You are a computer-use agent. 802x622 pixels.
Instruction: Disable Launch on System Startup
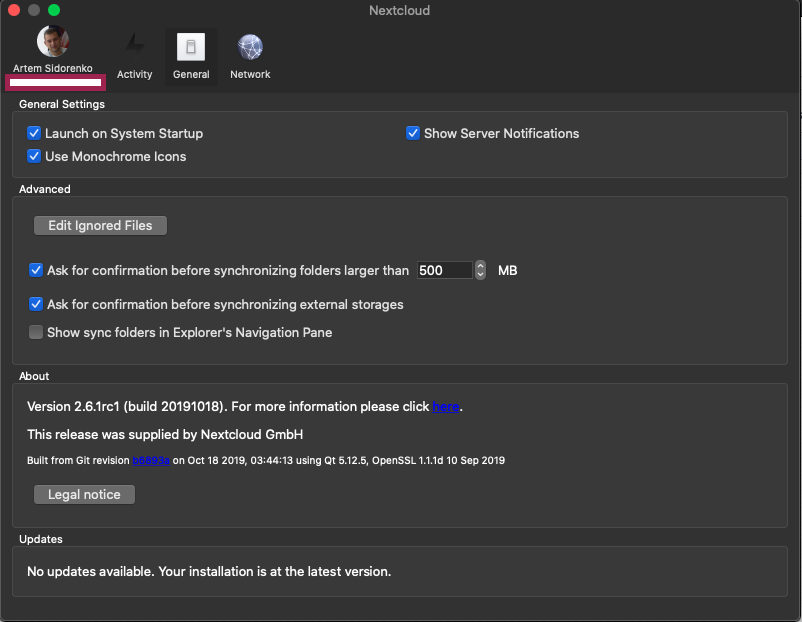(x=34, y=132)
